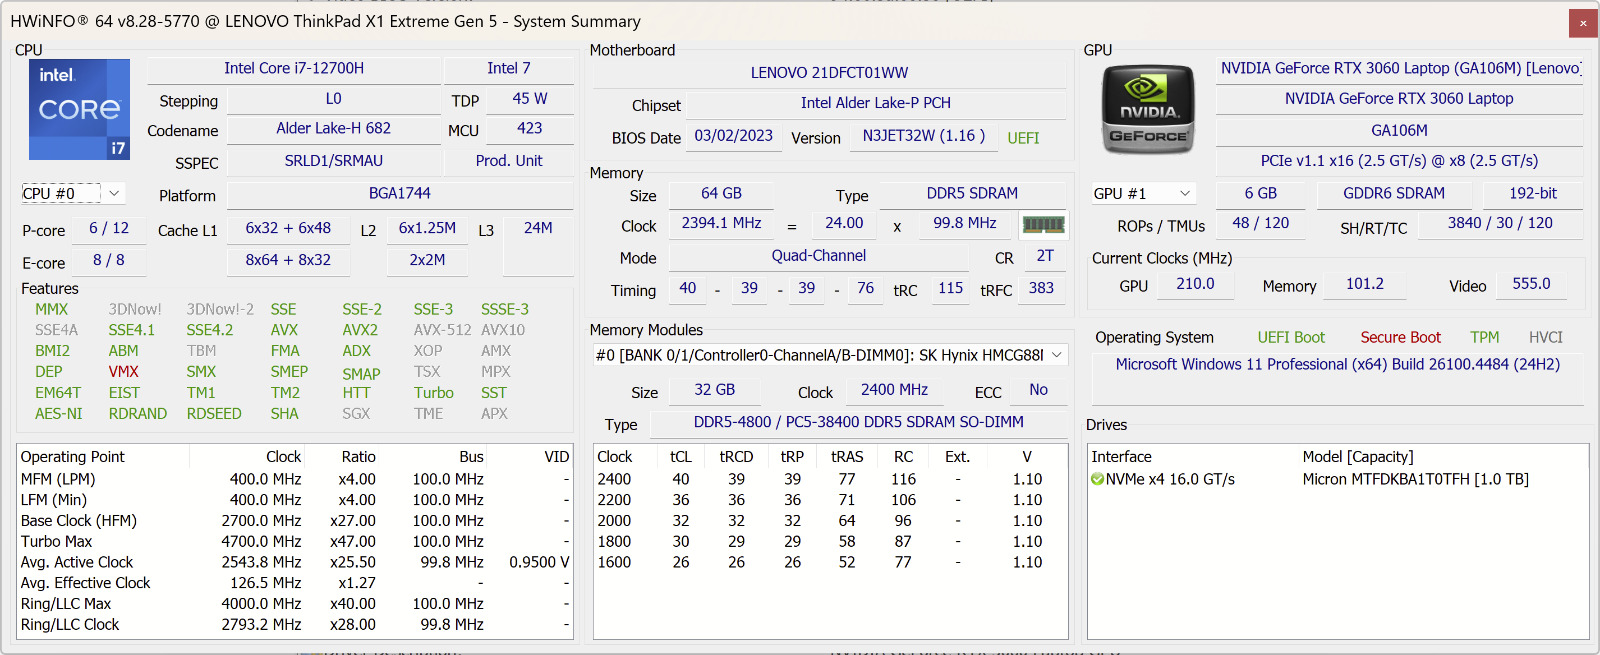This screenshot has height=655, width=1600.
Task: Click the BIOS date 03/02/2023
Action: (734, 136)
